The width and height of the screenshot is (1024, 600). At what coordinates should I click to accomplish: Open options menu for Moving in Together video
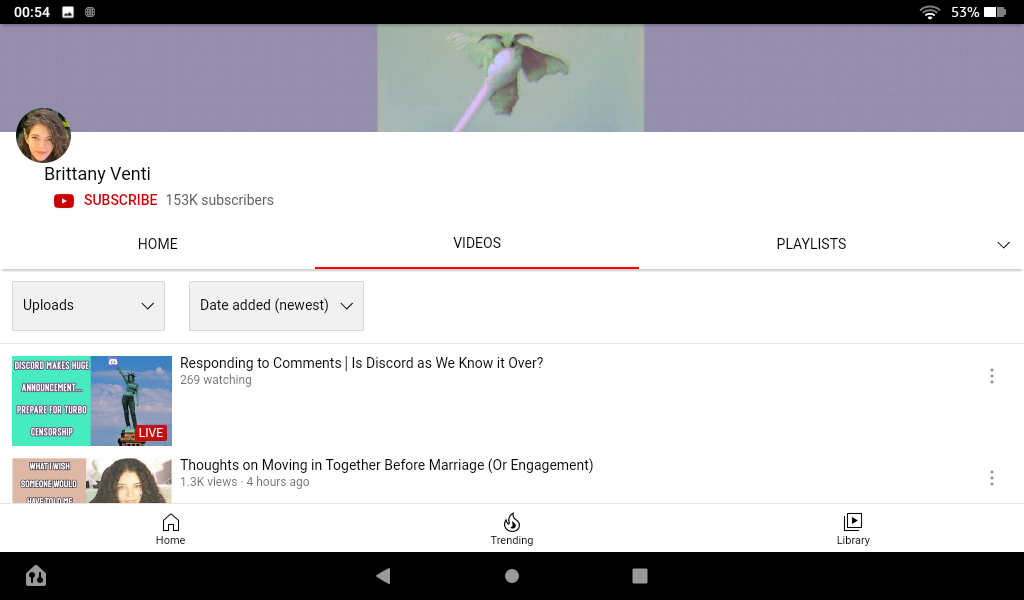tap(991, 478)
